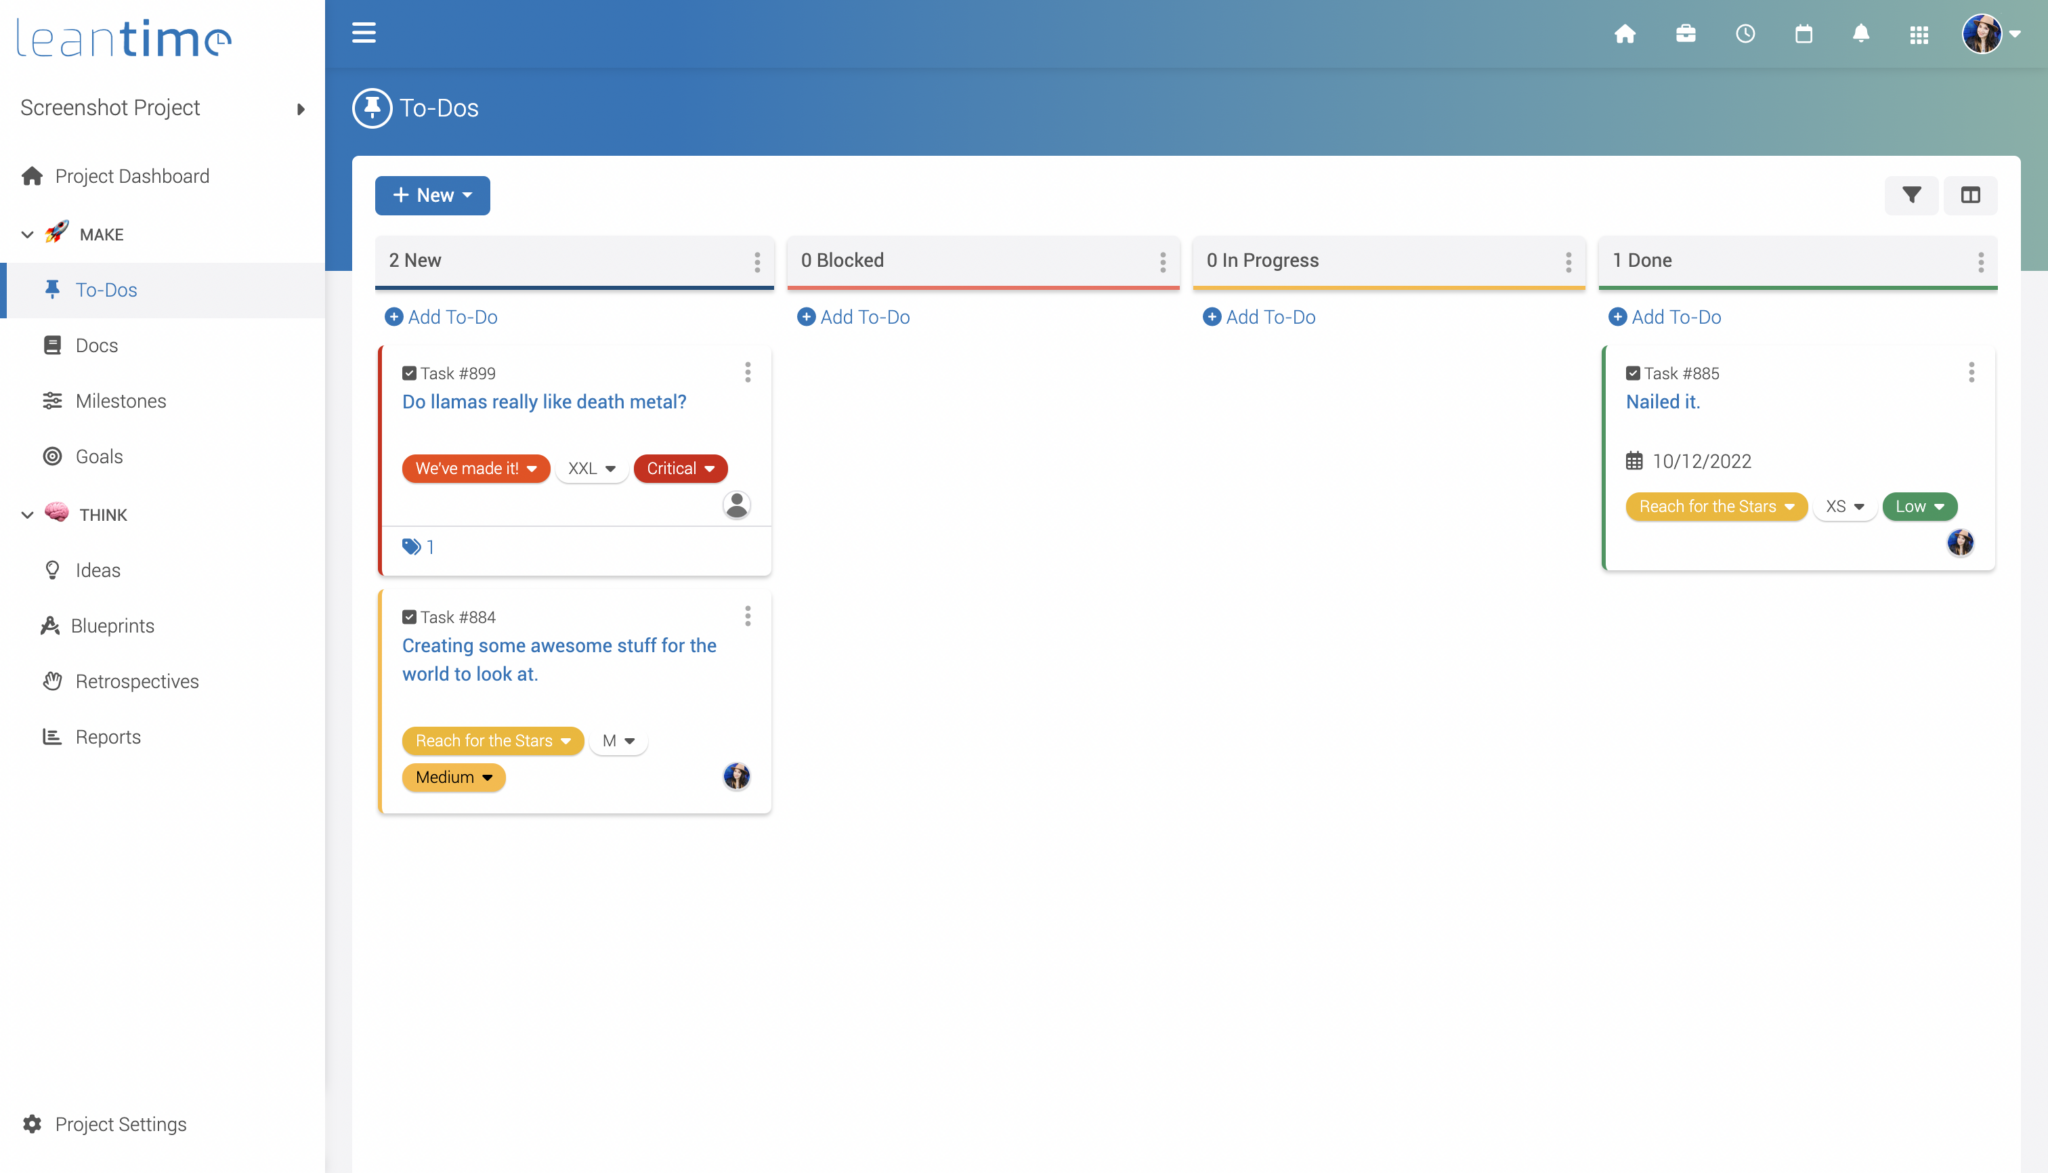Expand the Medium dropdown on Task #884
The width and height of the screenshot is (2048, 1173).
pyautogui.click(x=453, y=777)
